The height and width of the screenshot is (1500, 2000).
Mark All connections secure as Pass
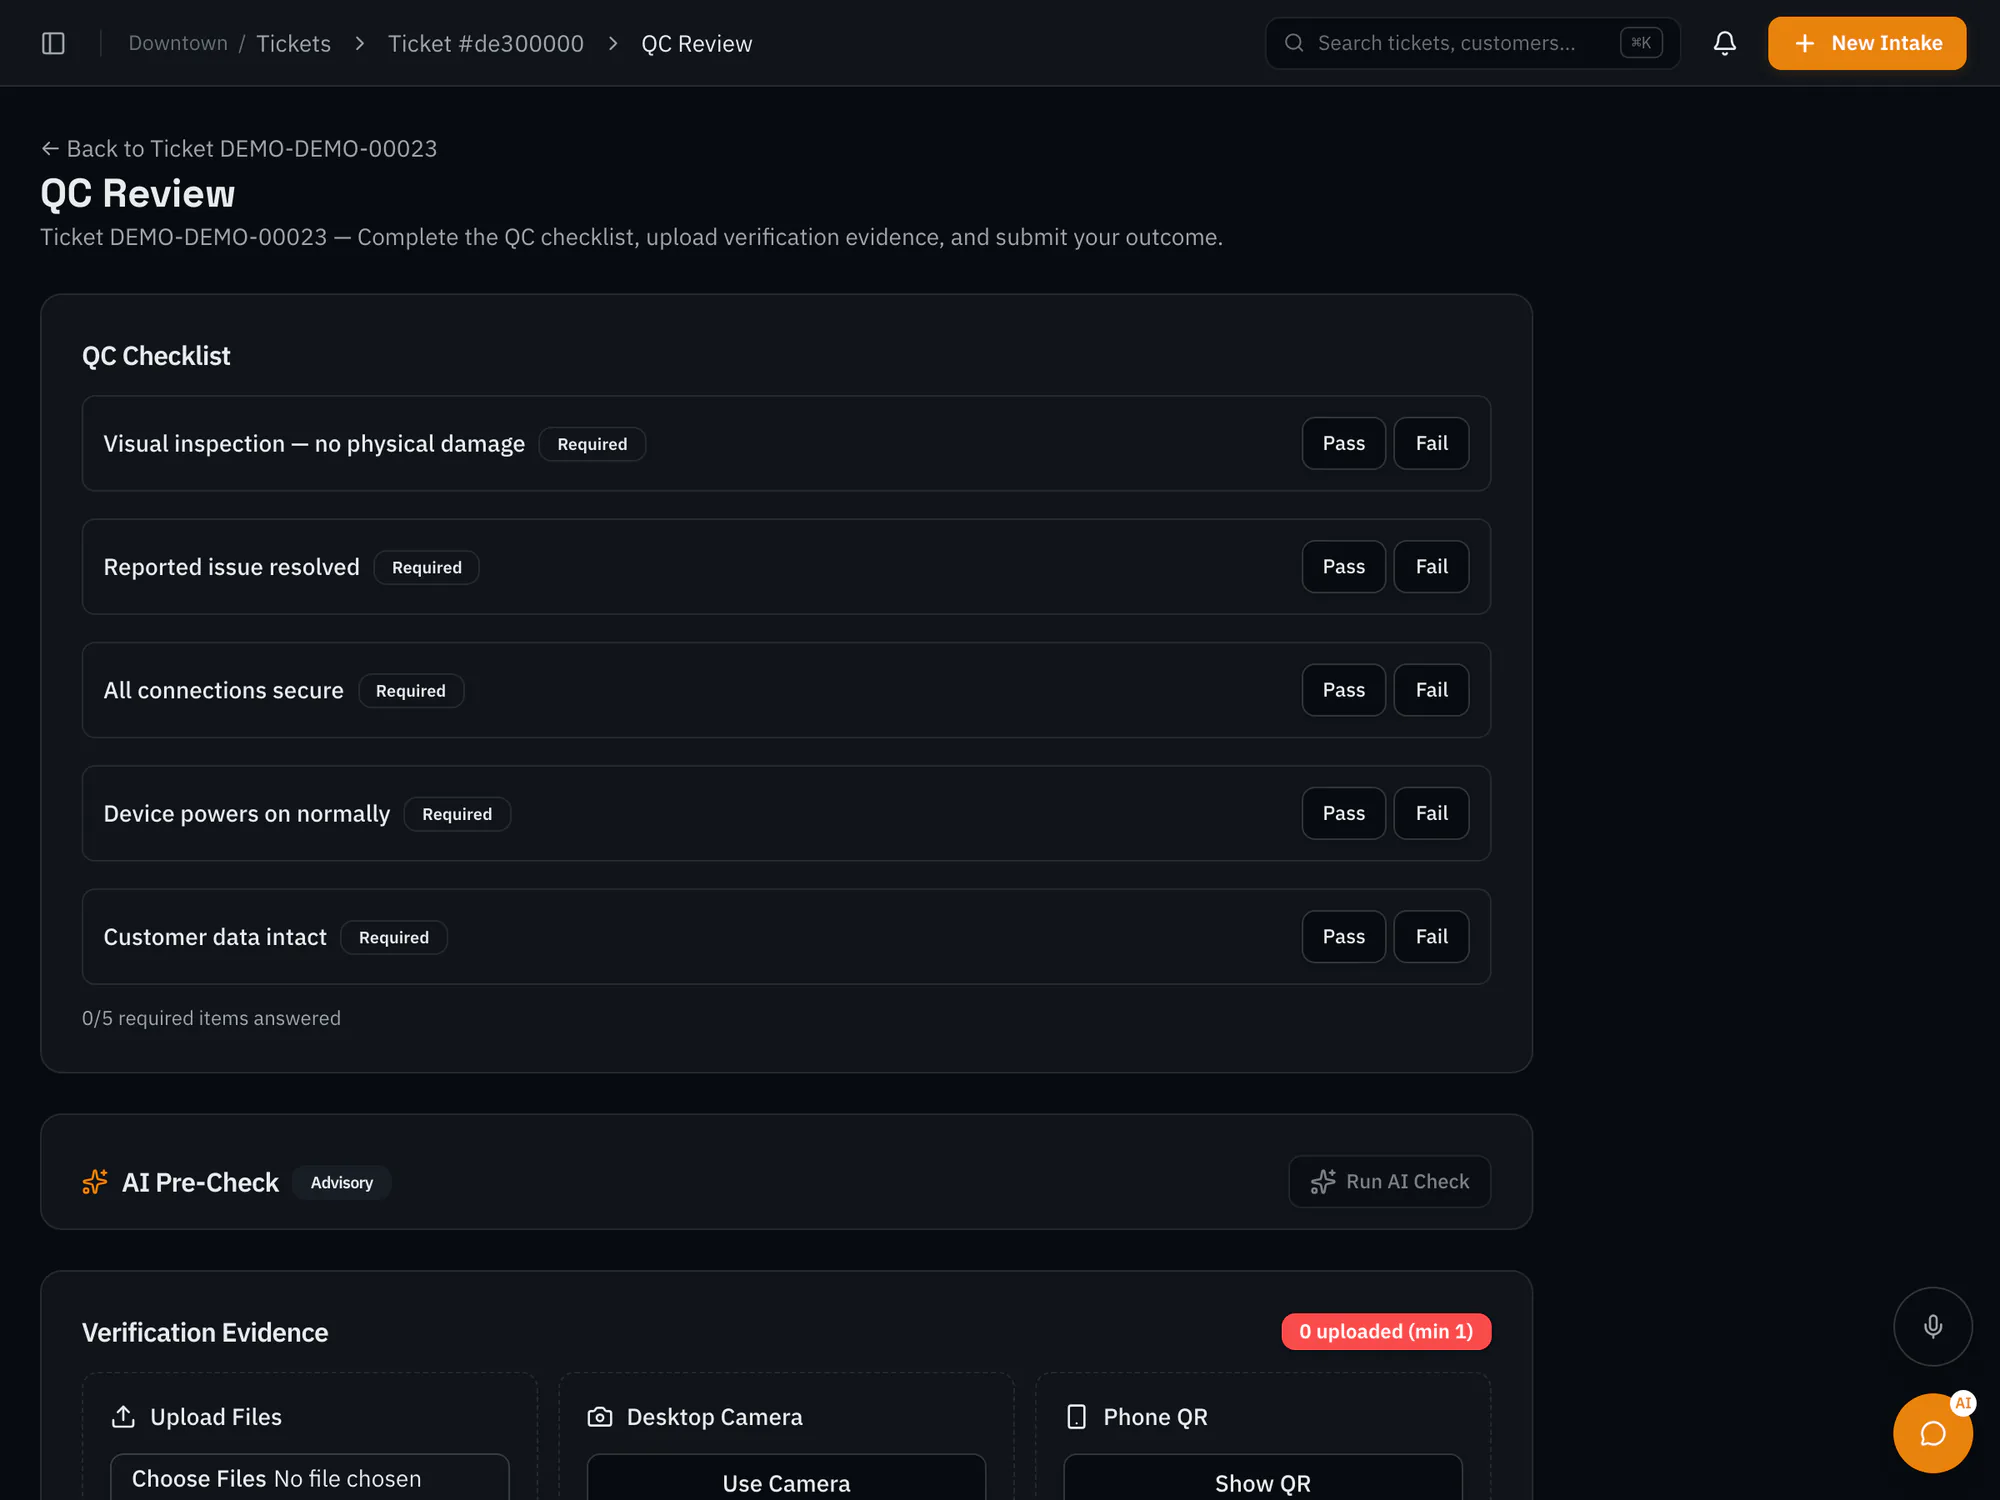[x=1343, y=690]
